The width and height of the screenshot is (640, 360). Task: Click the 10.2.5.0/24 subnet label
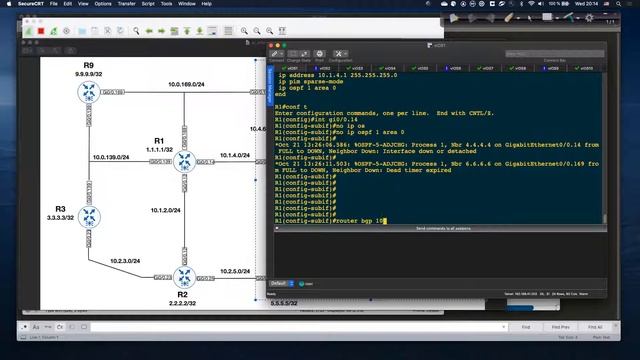pyautogui.click(x=235, y=271)
